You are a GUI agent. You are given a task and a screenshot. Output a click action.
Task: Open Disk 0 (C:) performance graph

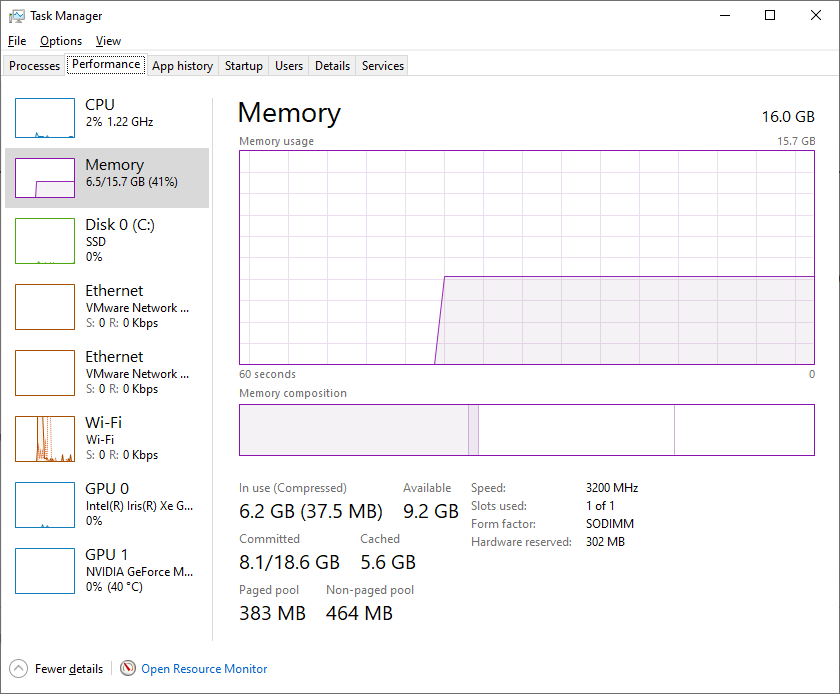[45, 241]
